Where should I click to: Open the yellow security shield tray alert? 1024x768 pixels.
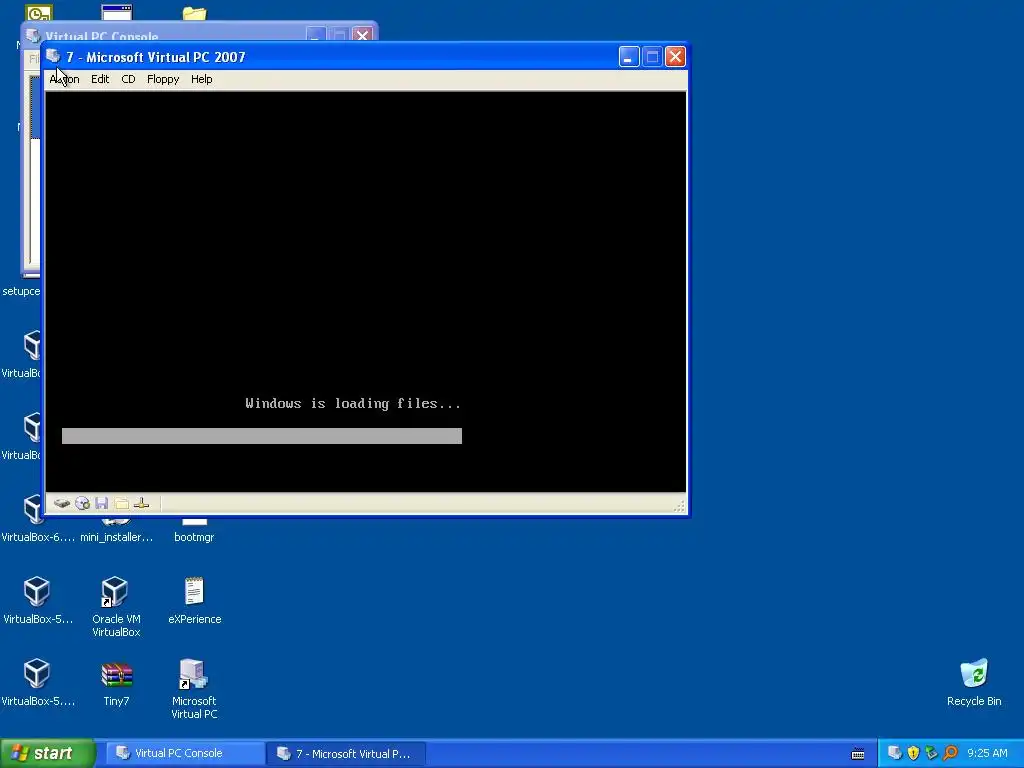click(x=913, y=754)
